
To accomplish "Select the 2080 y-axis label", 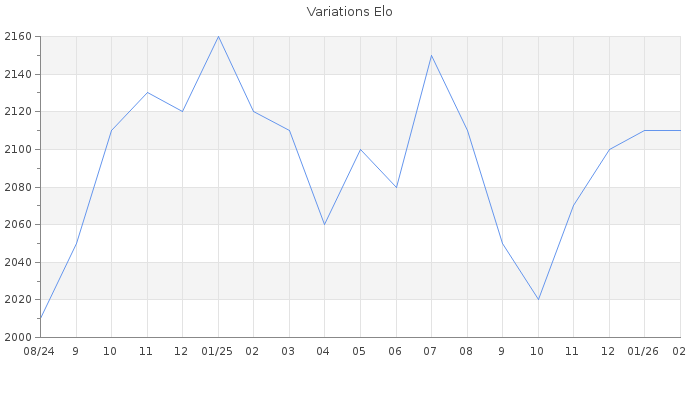I will 17,187.
